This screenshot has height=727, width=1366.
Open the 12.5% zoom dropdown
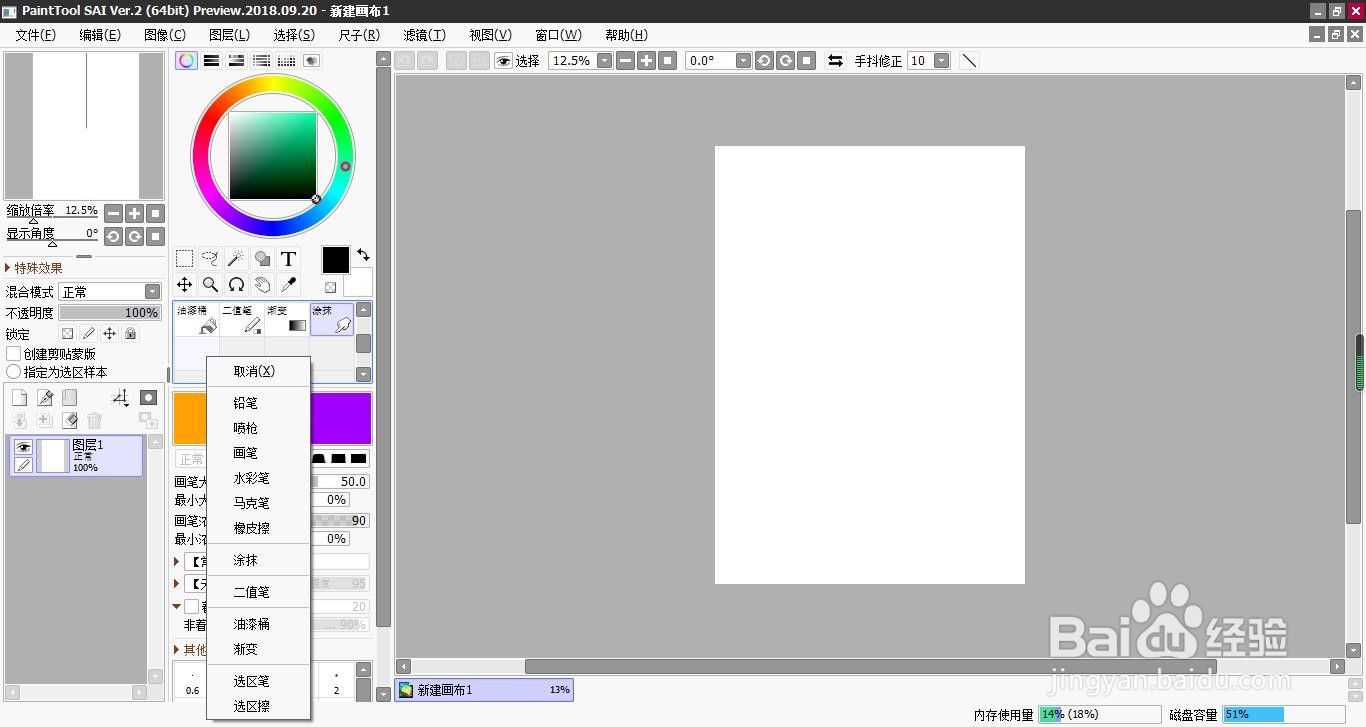tap(604, 61)
